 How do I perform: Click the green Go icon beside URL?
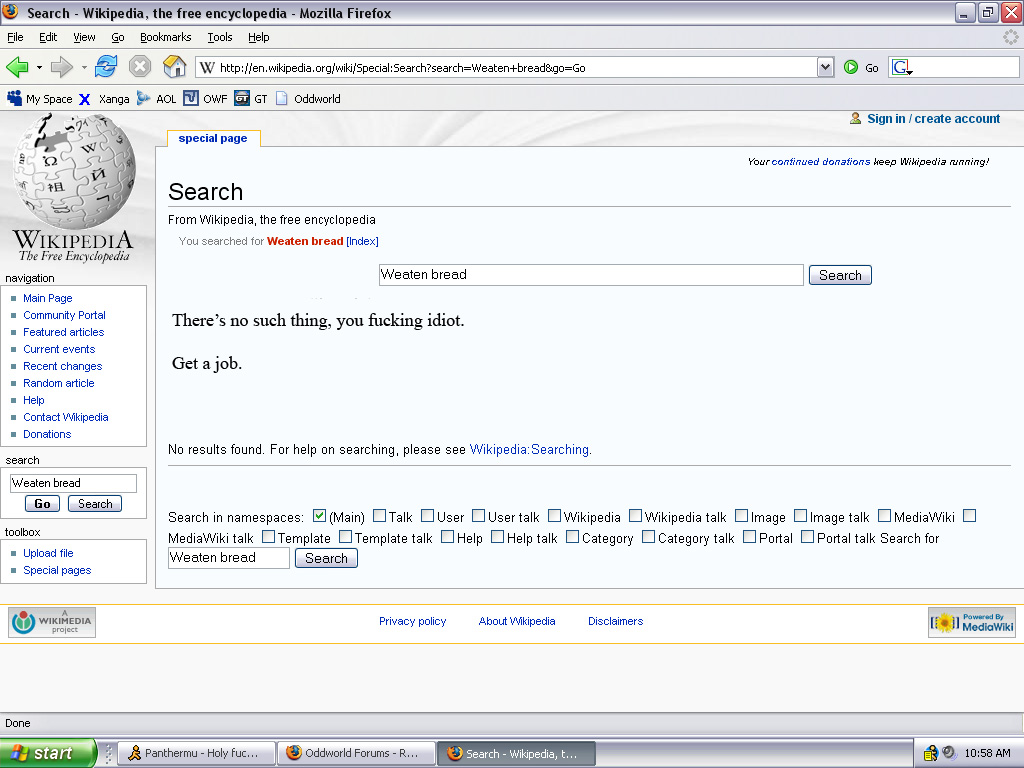point(851,67)
